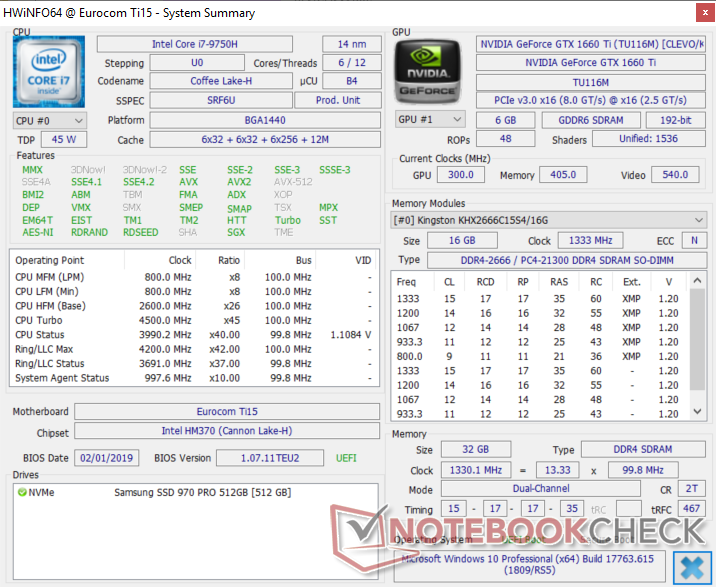The image size is (716, 587).
Task: Click the Unified: 1536 shaders field
Action: [x=648, y=138]
